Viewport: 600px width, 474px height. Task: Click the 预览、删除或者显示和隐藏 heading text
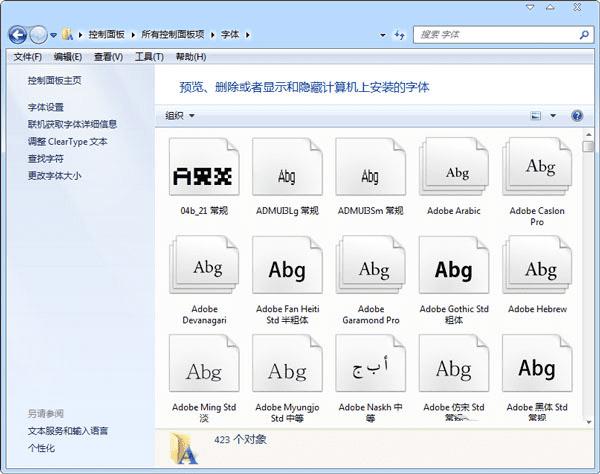304,87
